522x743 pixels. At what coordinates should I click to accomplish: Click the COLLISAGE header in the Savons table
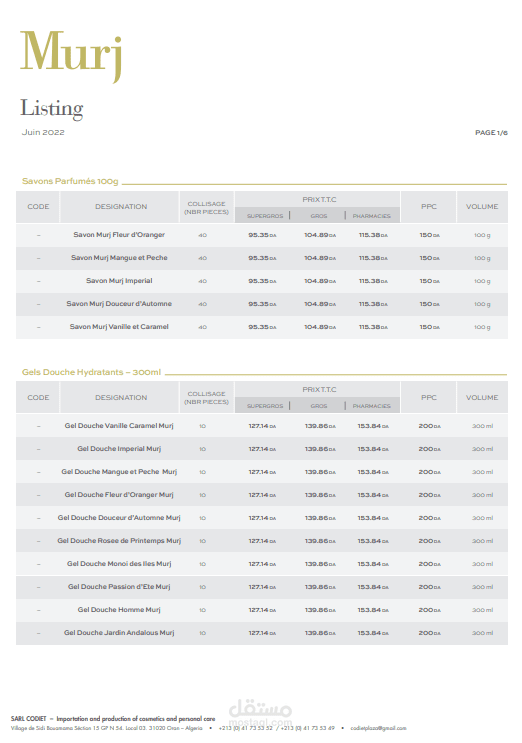(207, 208)
